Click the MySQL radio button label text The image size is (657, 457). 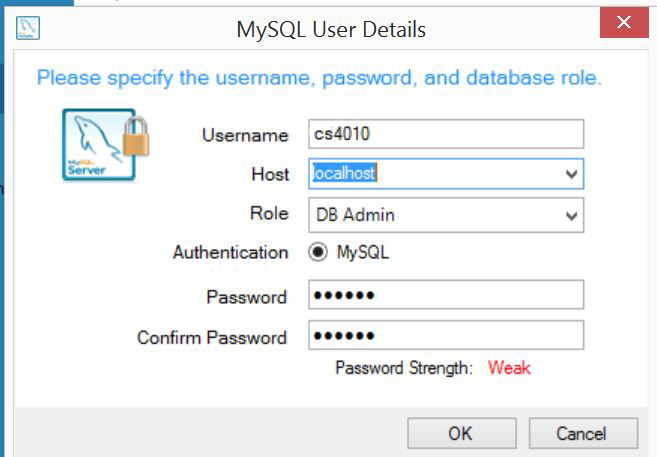point(363,252)
